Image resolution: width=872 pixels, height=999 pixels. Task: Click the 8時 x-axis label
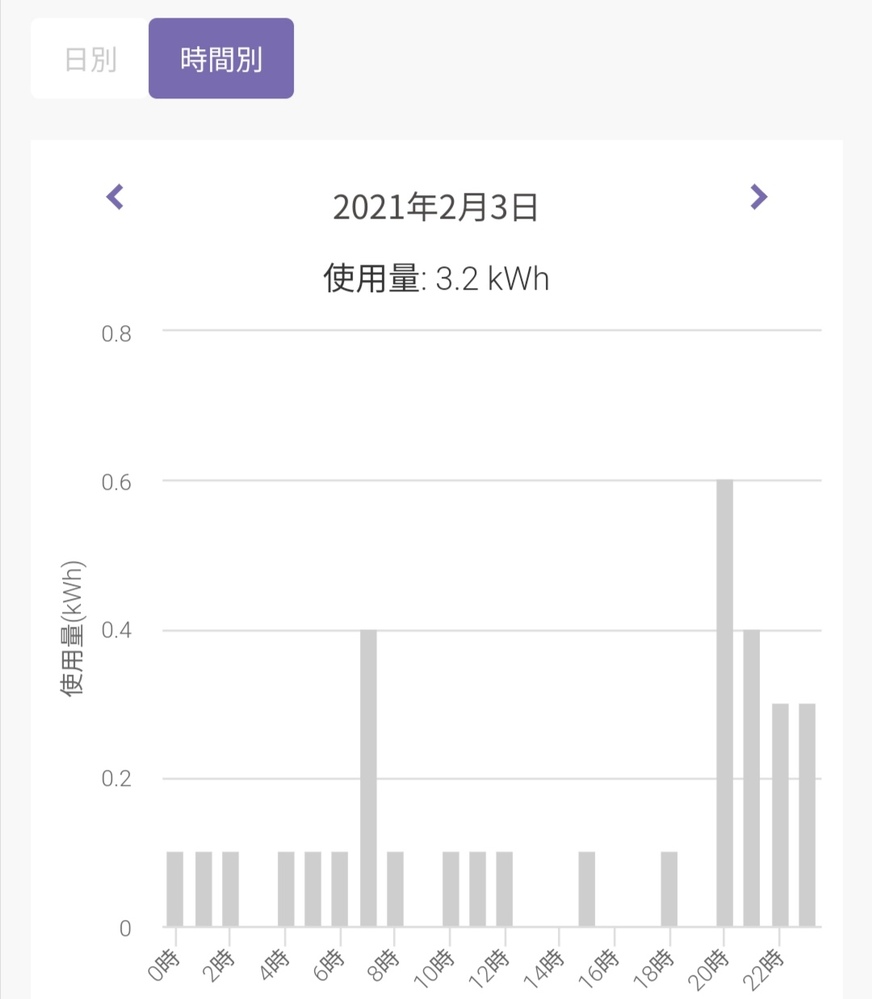point(383,965)
